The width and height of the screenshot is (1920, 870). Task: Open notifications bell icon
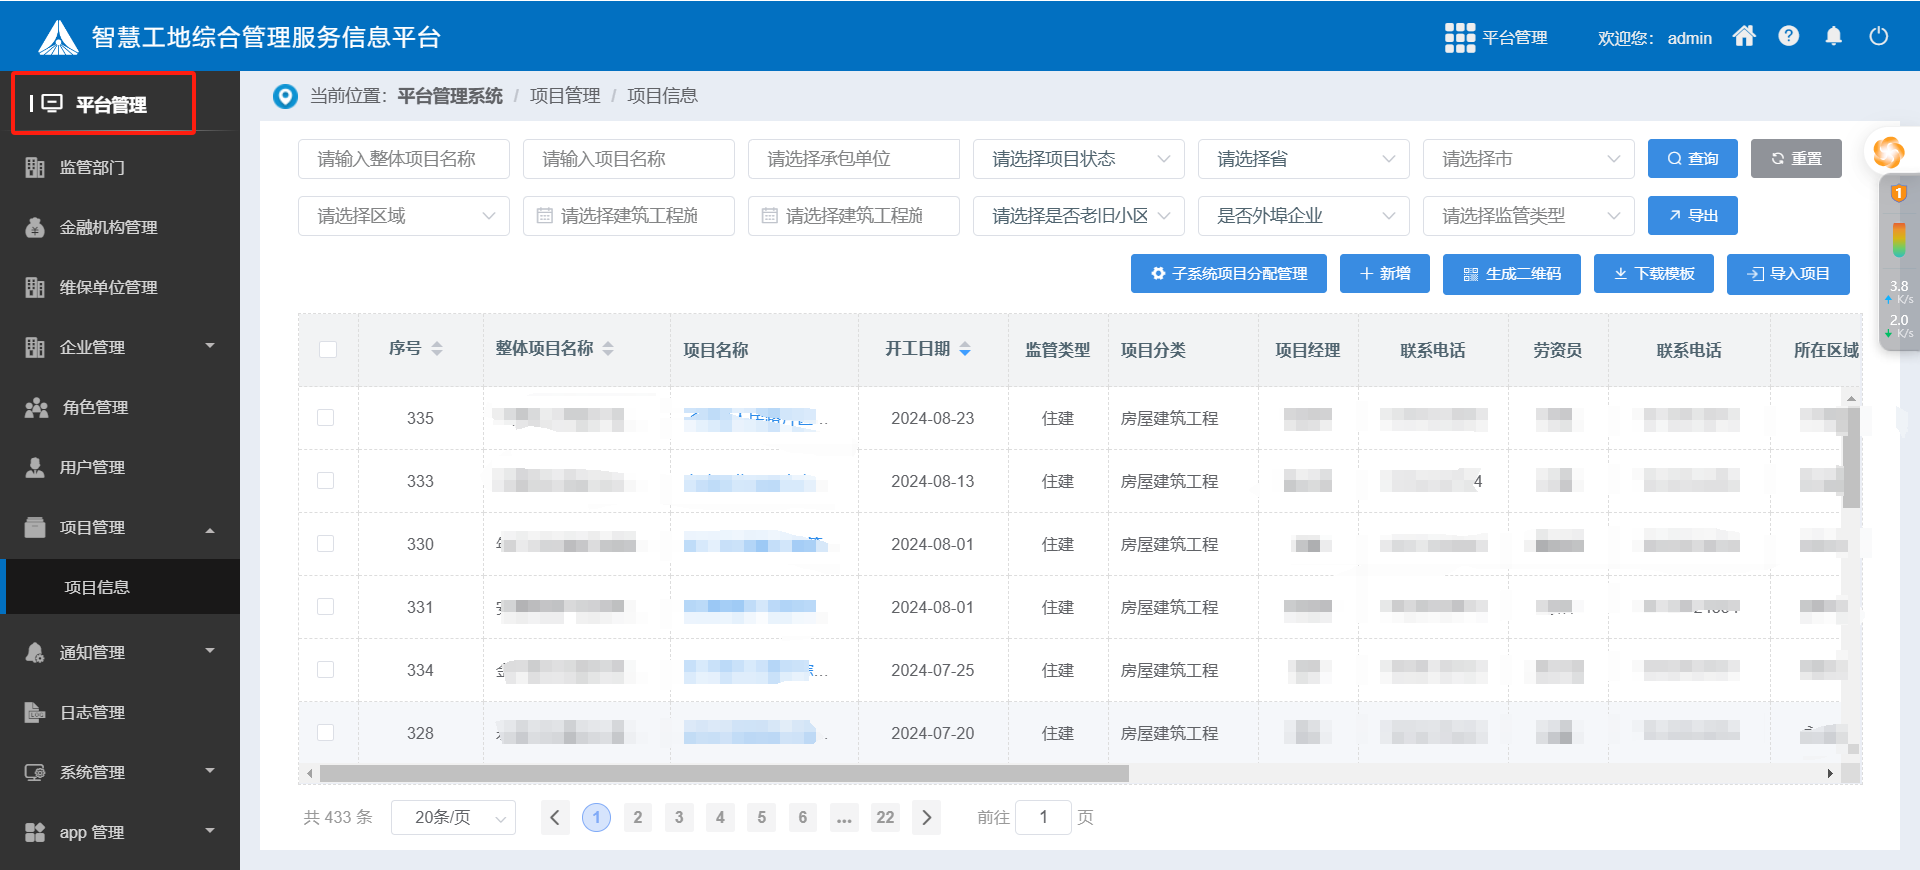pyautogui.click(x=1833, y=37)
